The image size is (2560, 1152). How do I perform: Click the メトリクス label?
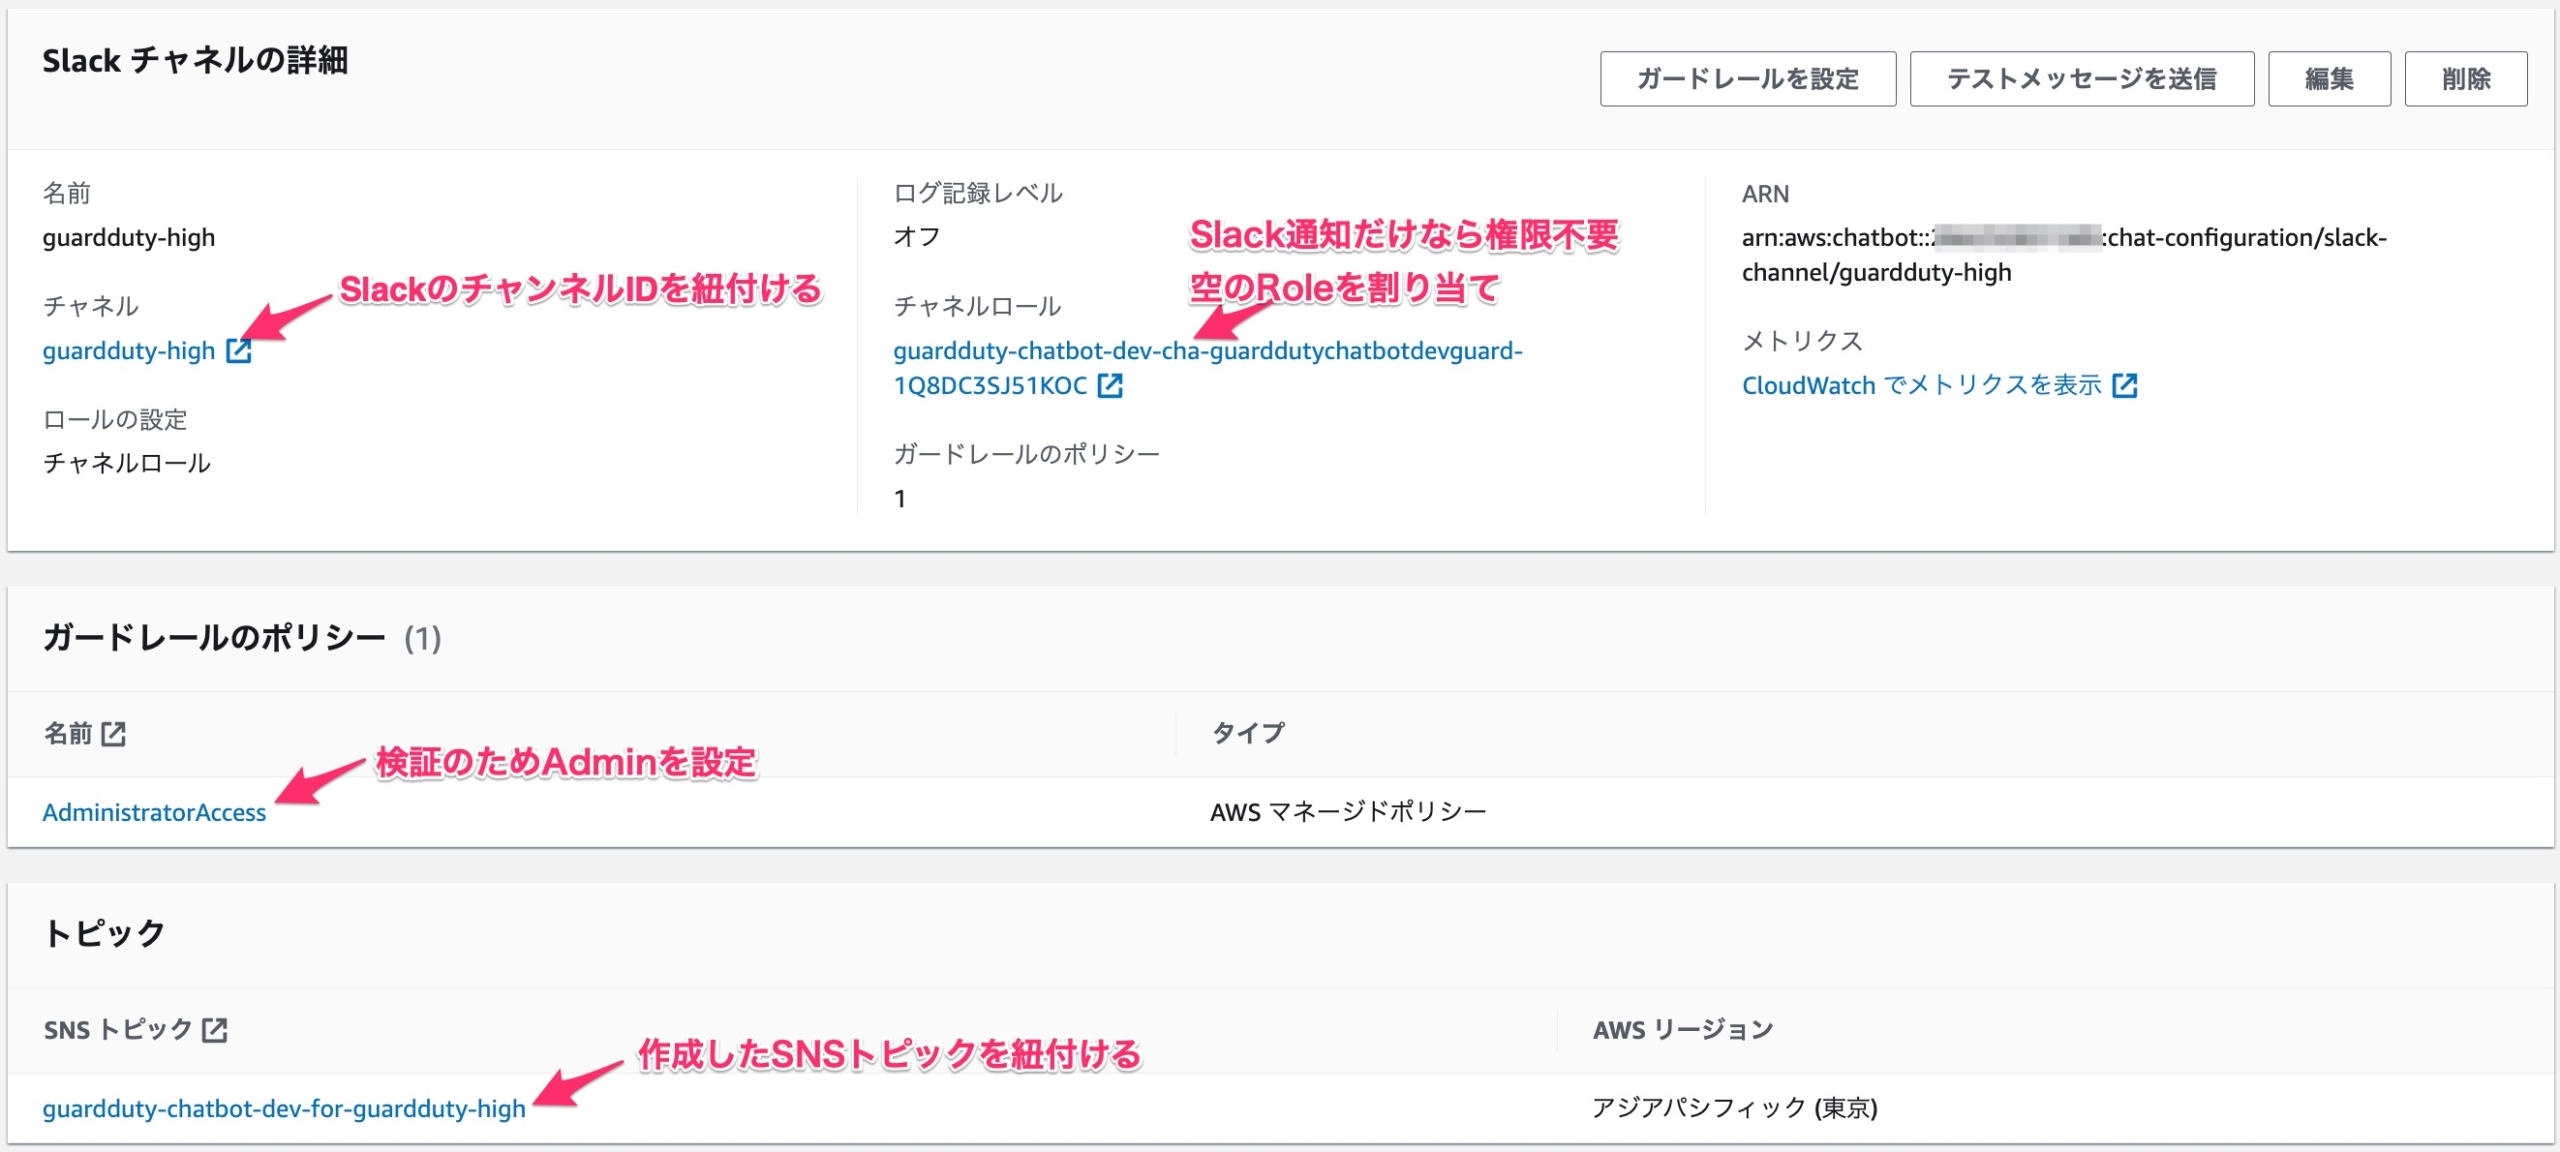click(1802, 341)
